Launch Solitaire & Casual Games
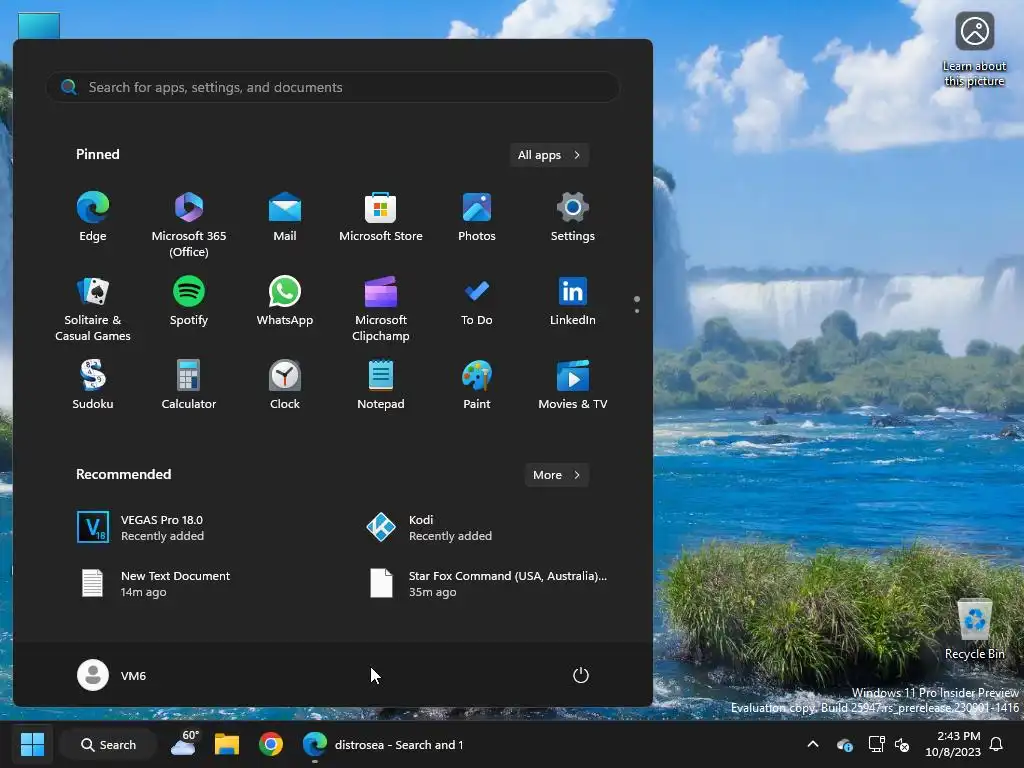The width and height of the screenshot is (1024, 768). [93, 308]
